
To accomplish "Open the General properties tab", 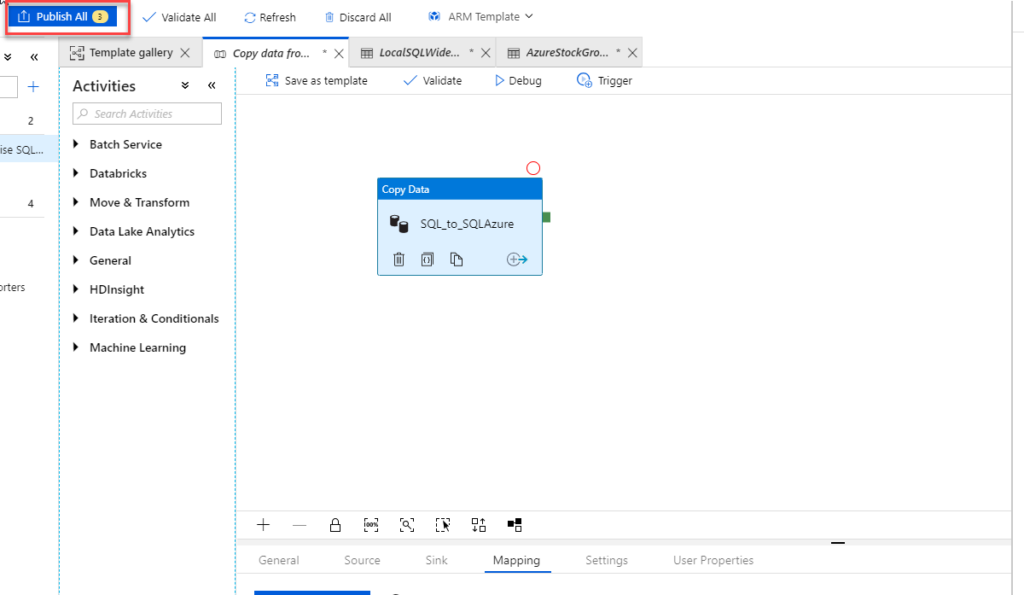I will (279, 560).
